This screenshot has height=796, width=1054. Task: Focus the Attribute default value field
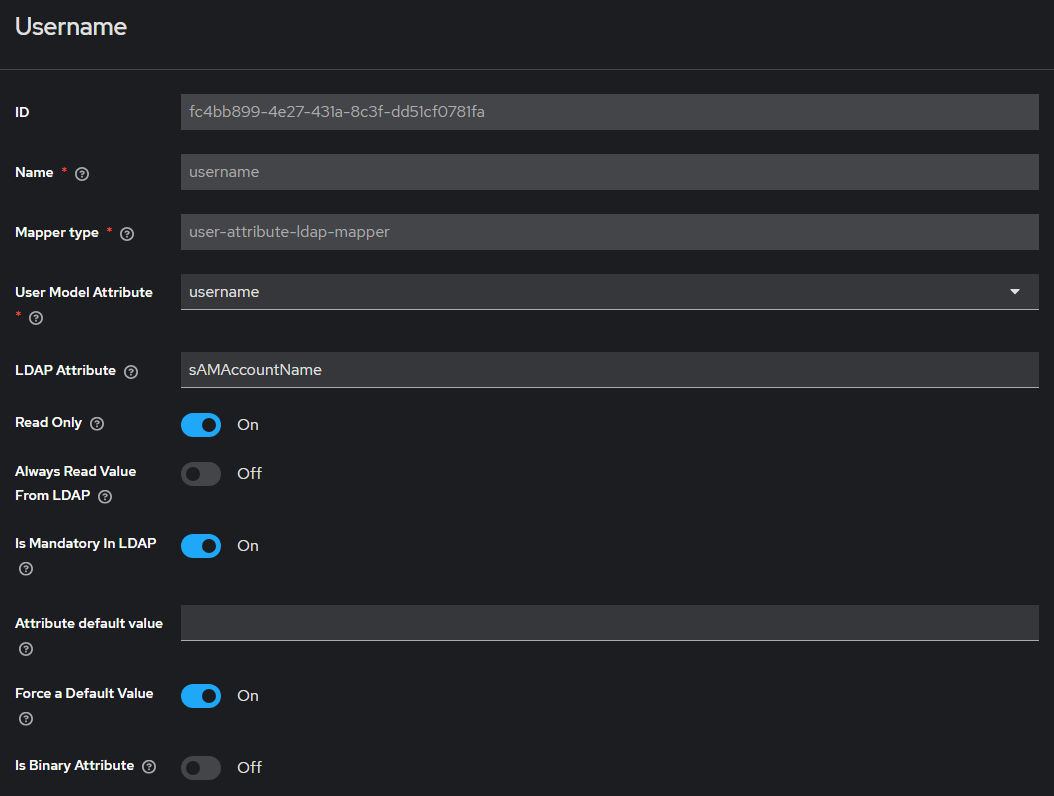[609, 623]
